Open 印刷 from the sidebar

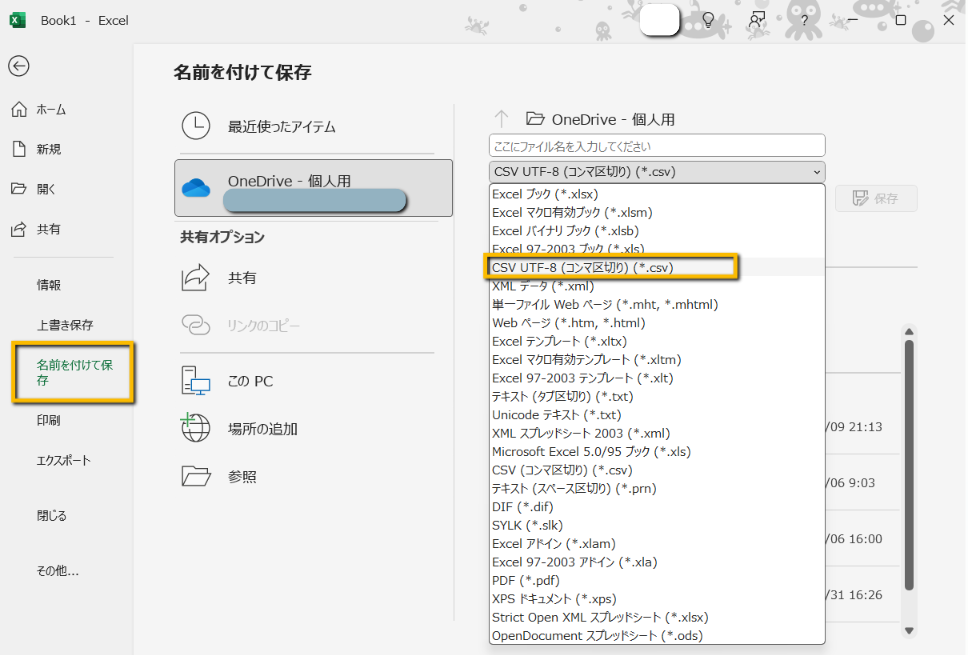tap(49, 420)
